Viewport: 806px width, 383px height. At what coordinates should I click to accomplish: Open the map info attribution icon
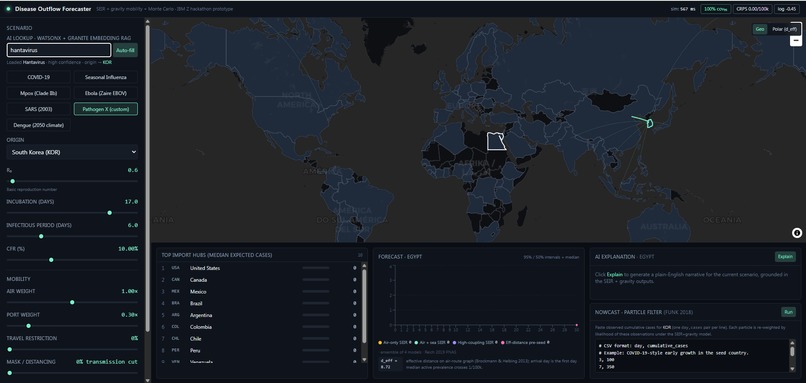point(796,233)
